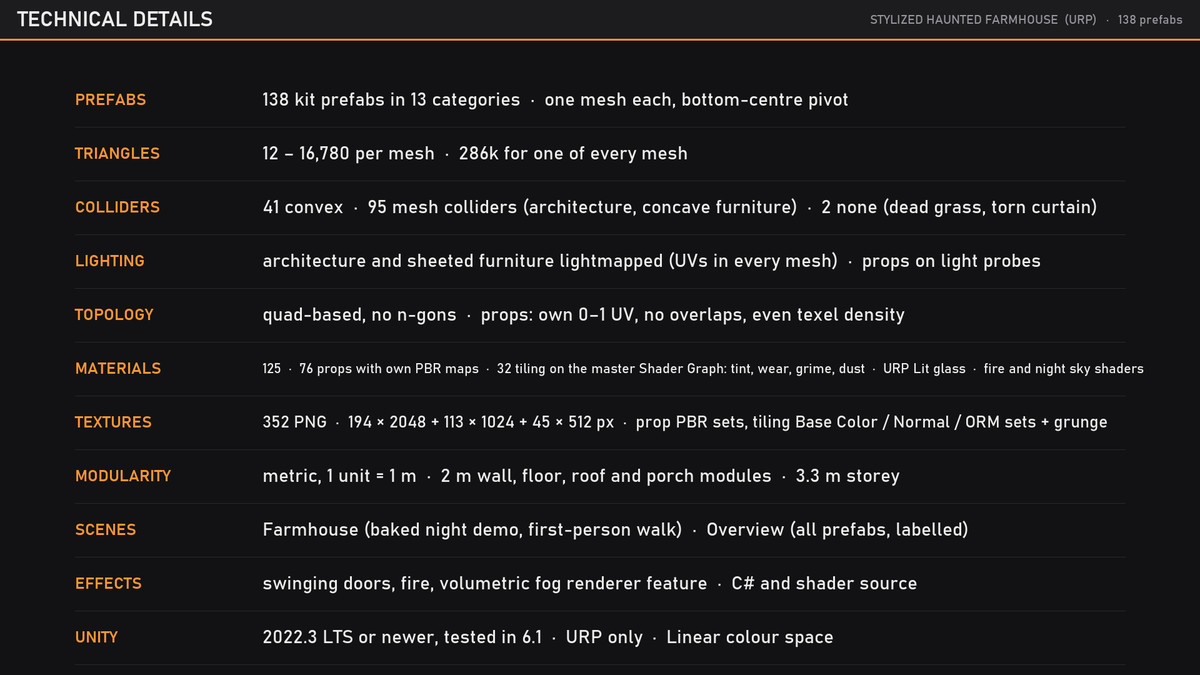Click the TRIANGLES row label
The image size is (1200, 675).
tap(117, 153)
